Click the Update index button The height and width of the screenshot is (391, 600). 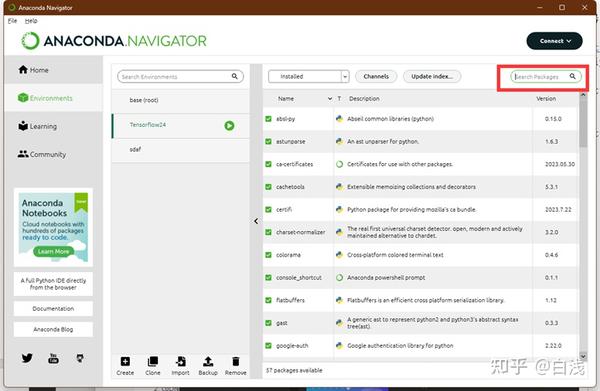click(x=432, y=77)
